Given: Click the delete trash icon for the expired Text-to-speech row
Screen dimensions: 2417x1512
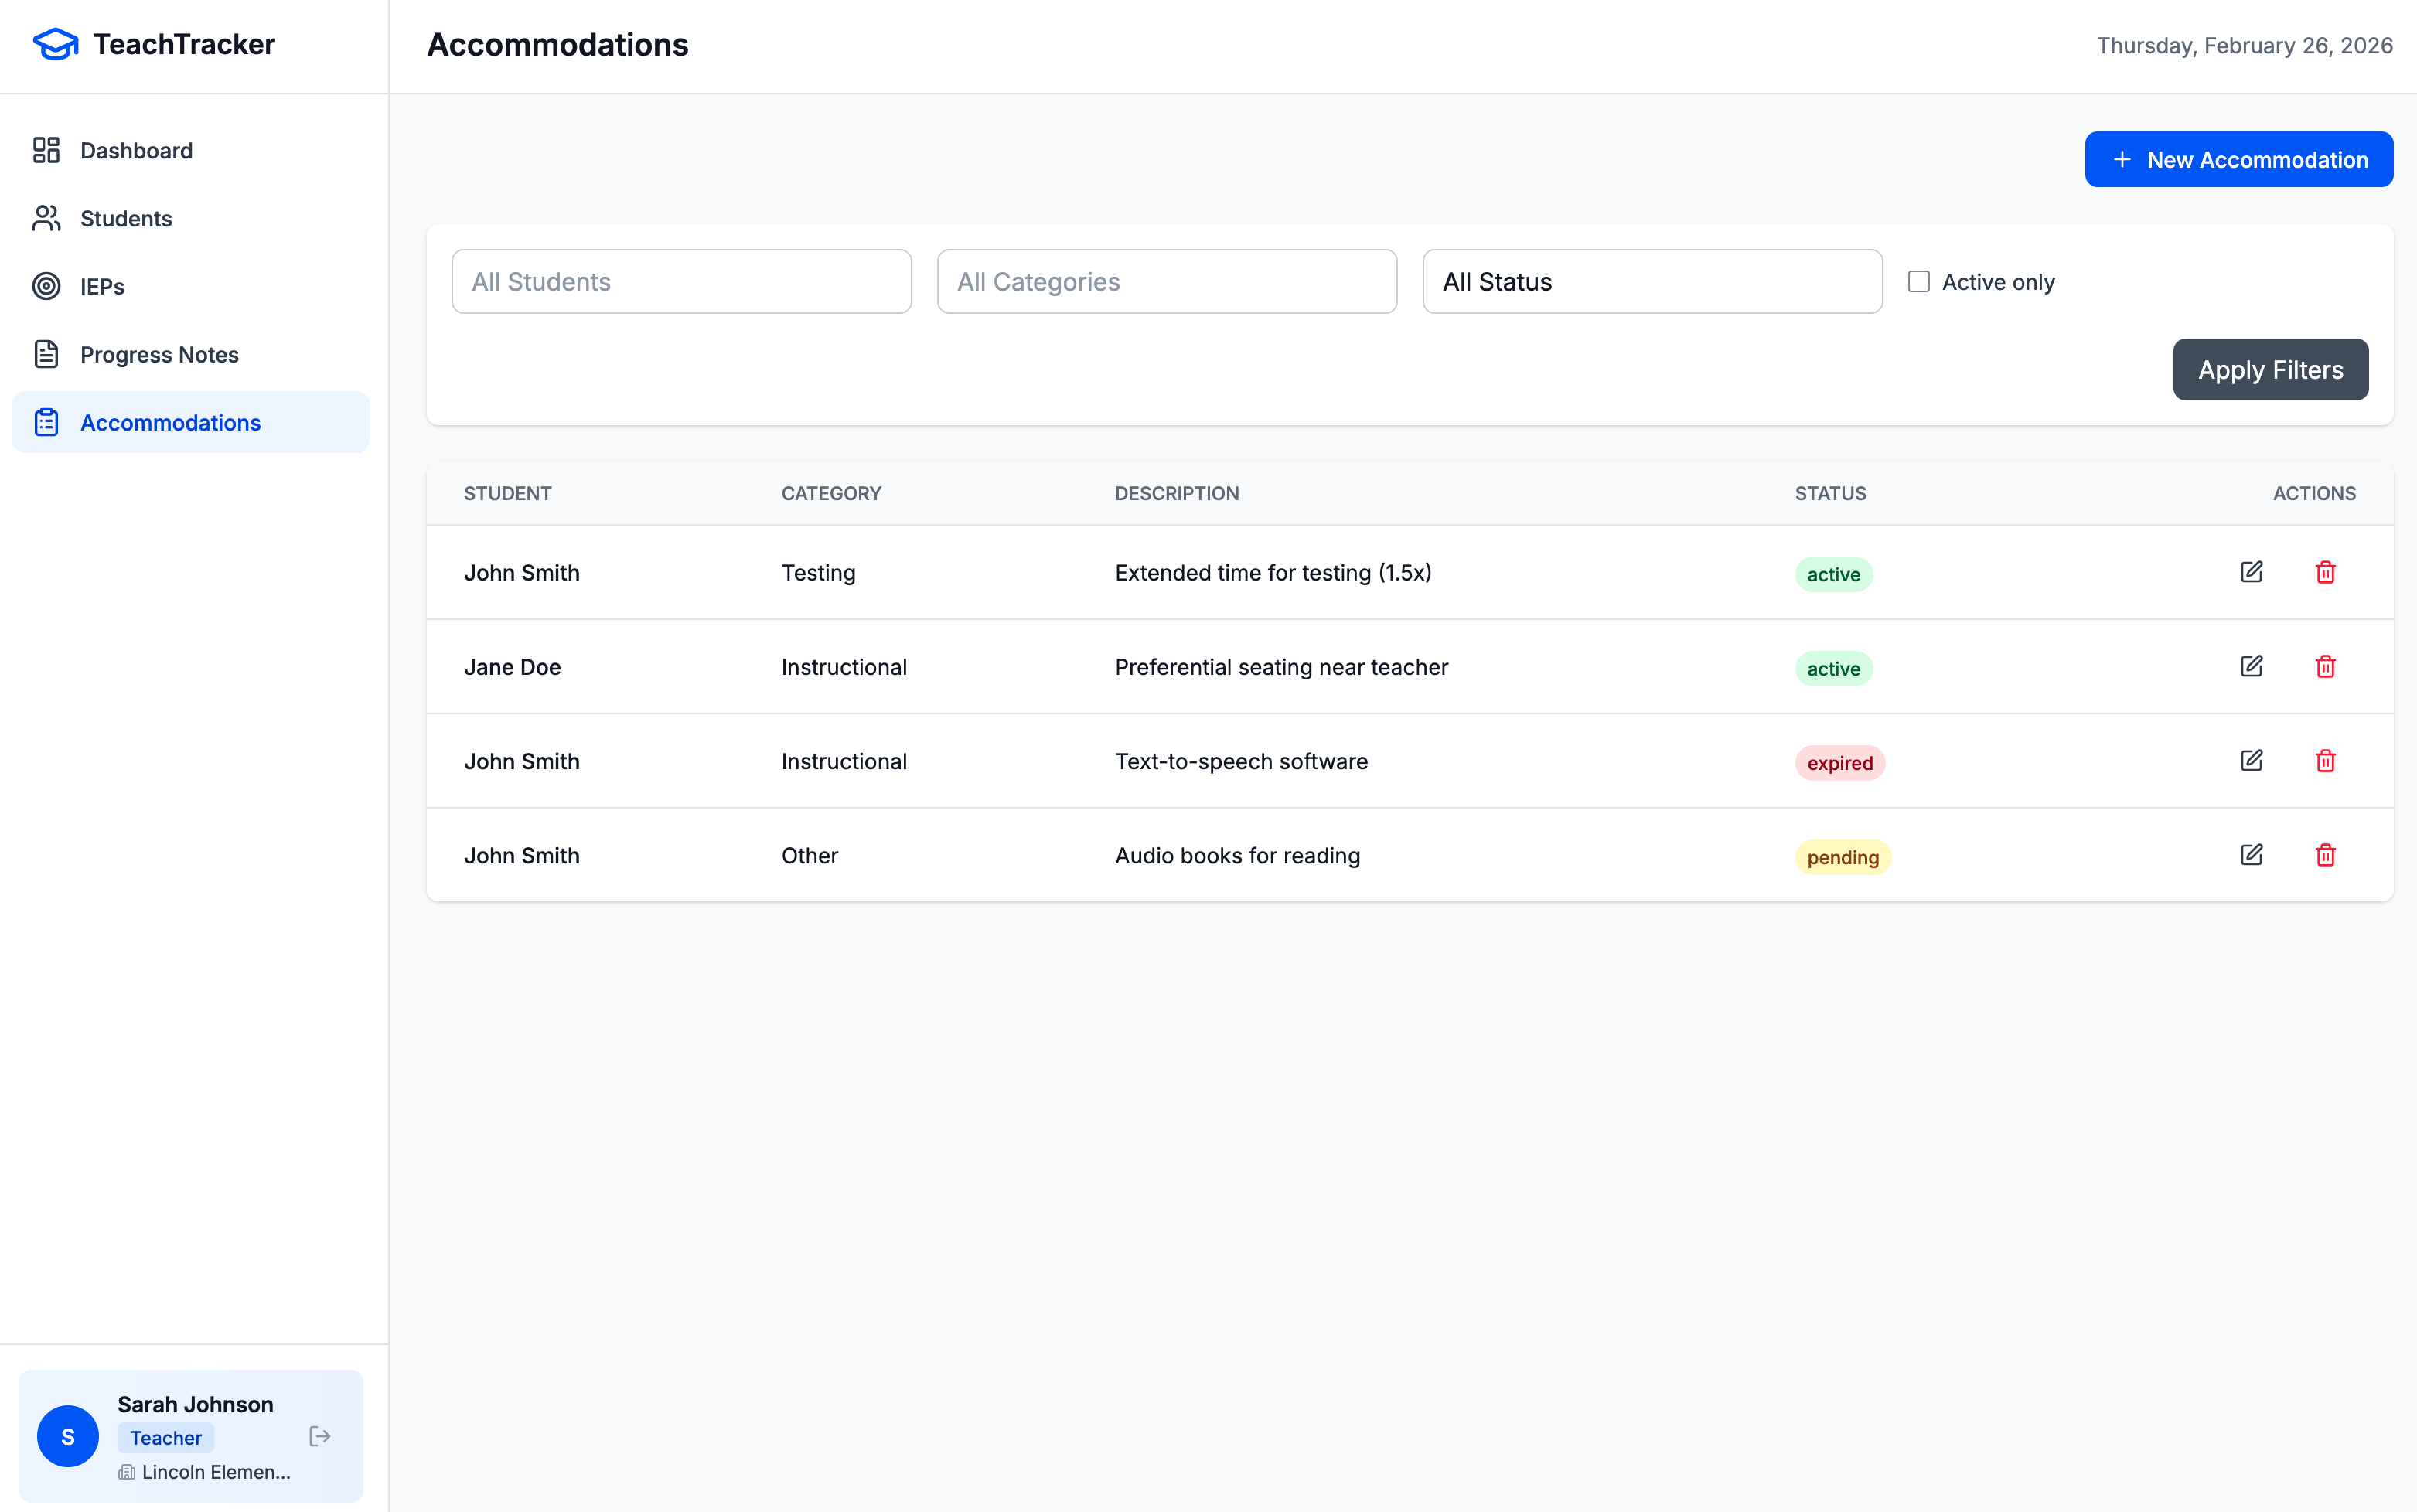Looking at the screenshot, I should [x=2326, y=761].
